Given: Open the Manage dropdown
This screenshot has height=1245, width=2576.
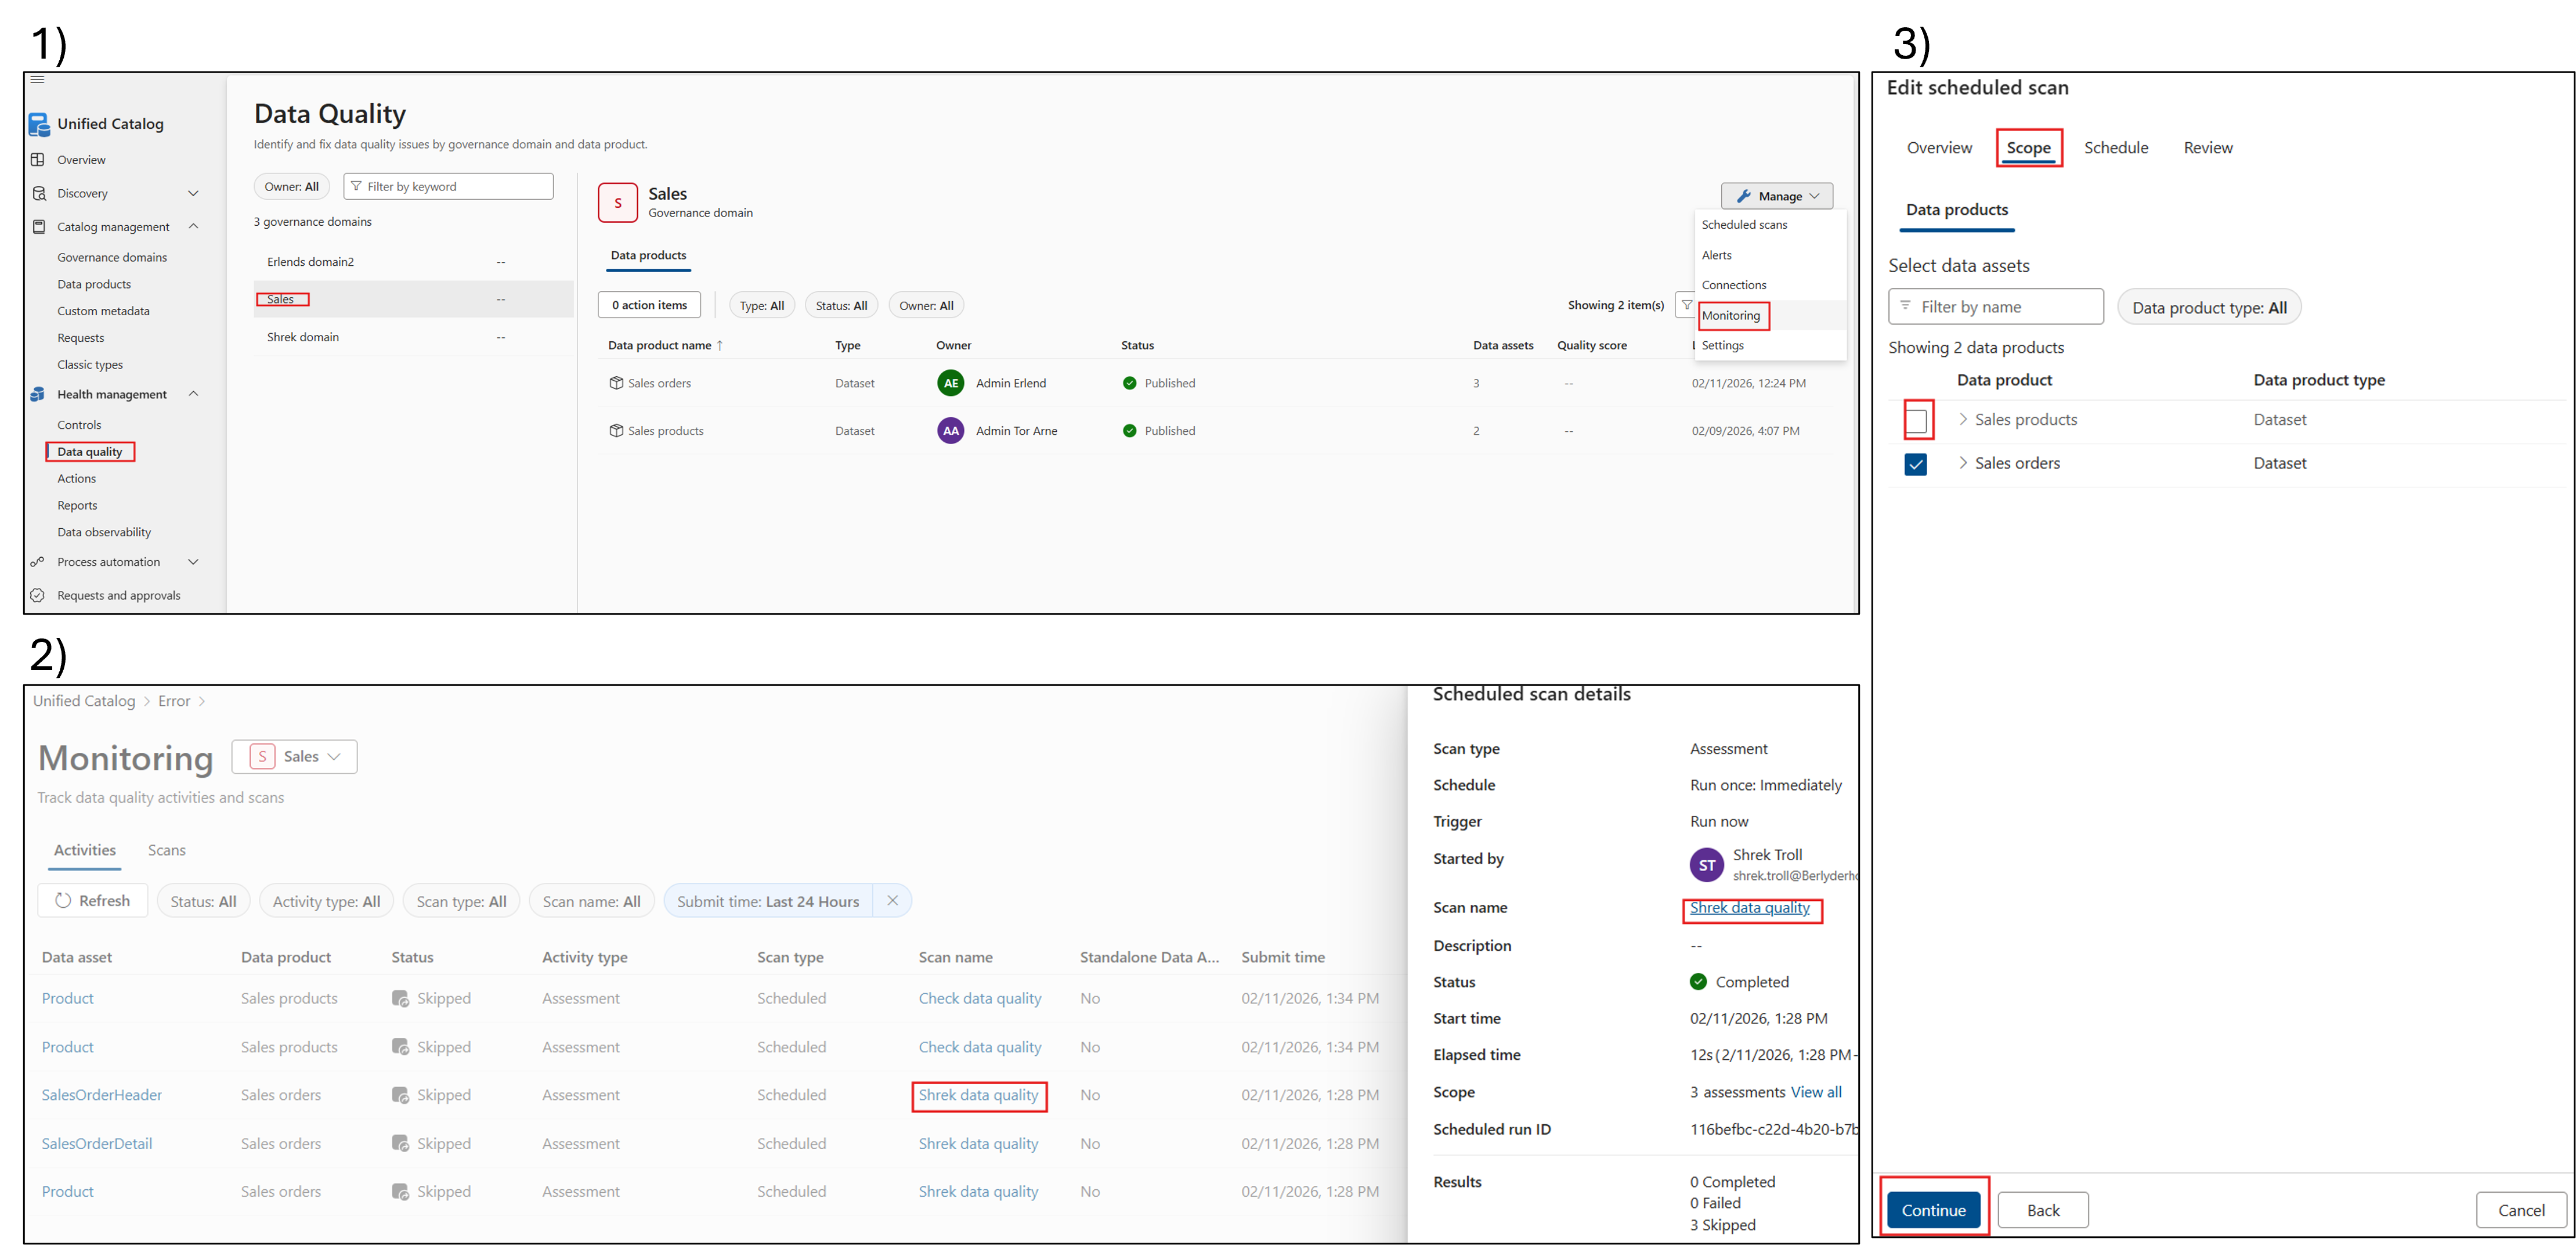Looking at the screenshot, I should (x=1777, y=196).
